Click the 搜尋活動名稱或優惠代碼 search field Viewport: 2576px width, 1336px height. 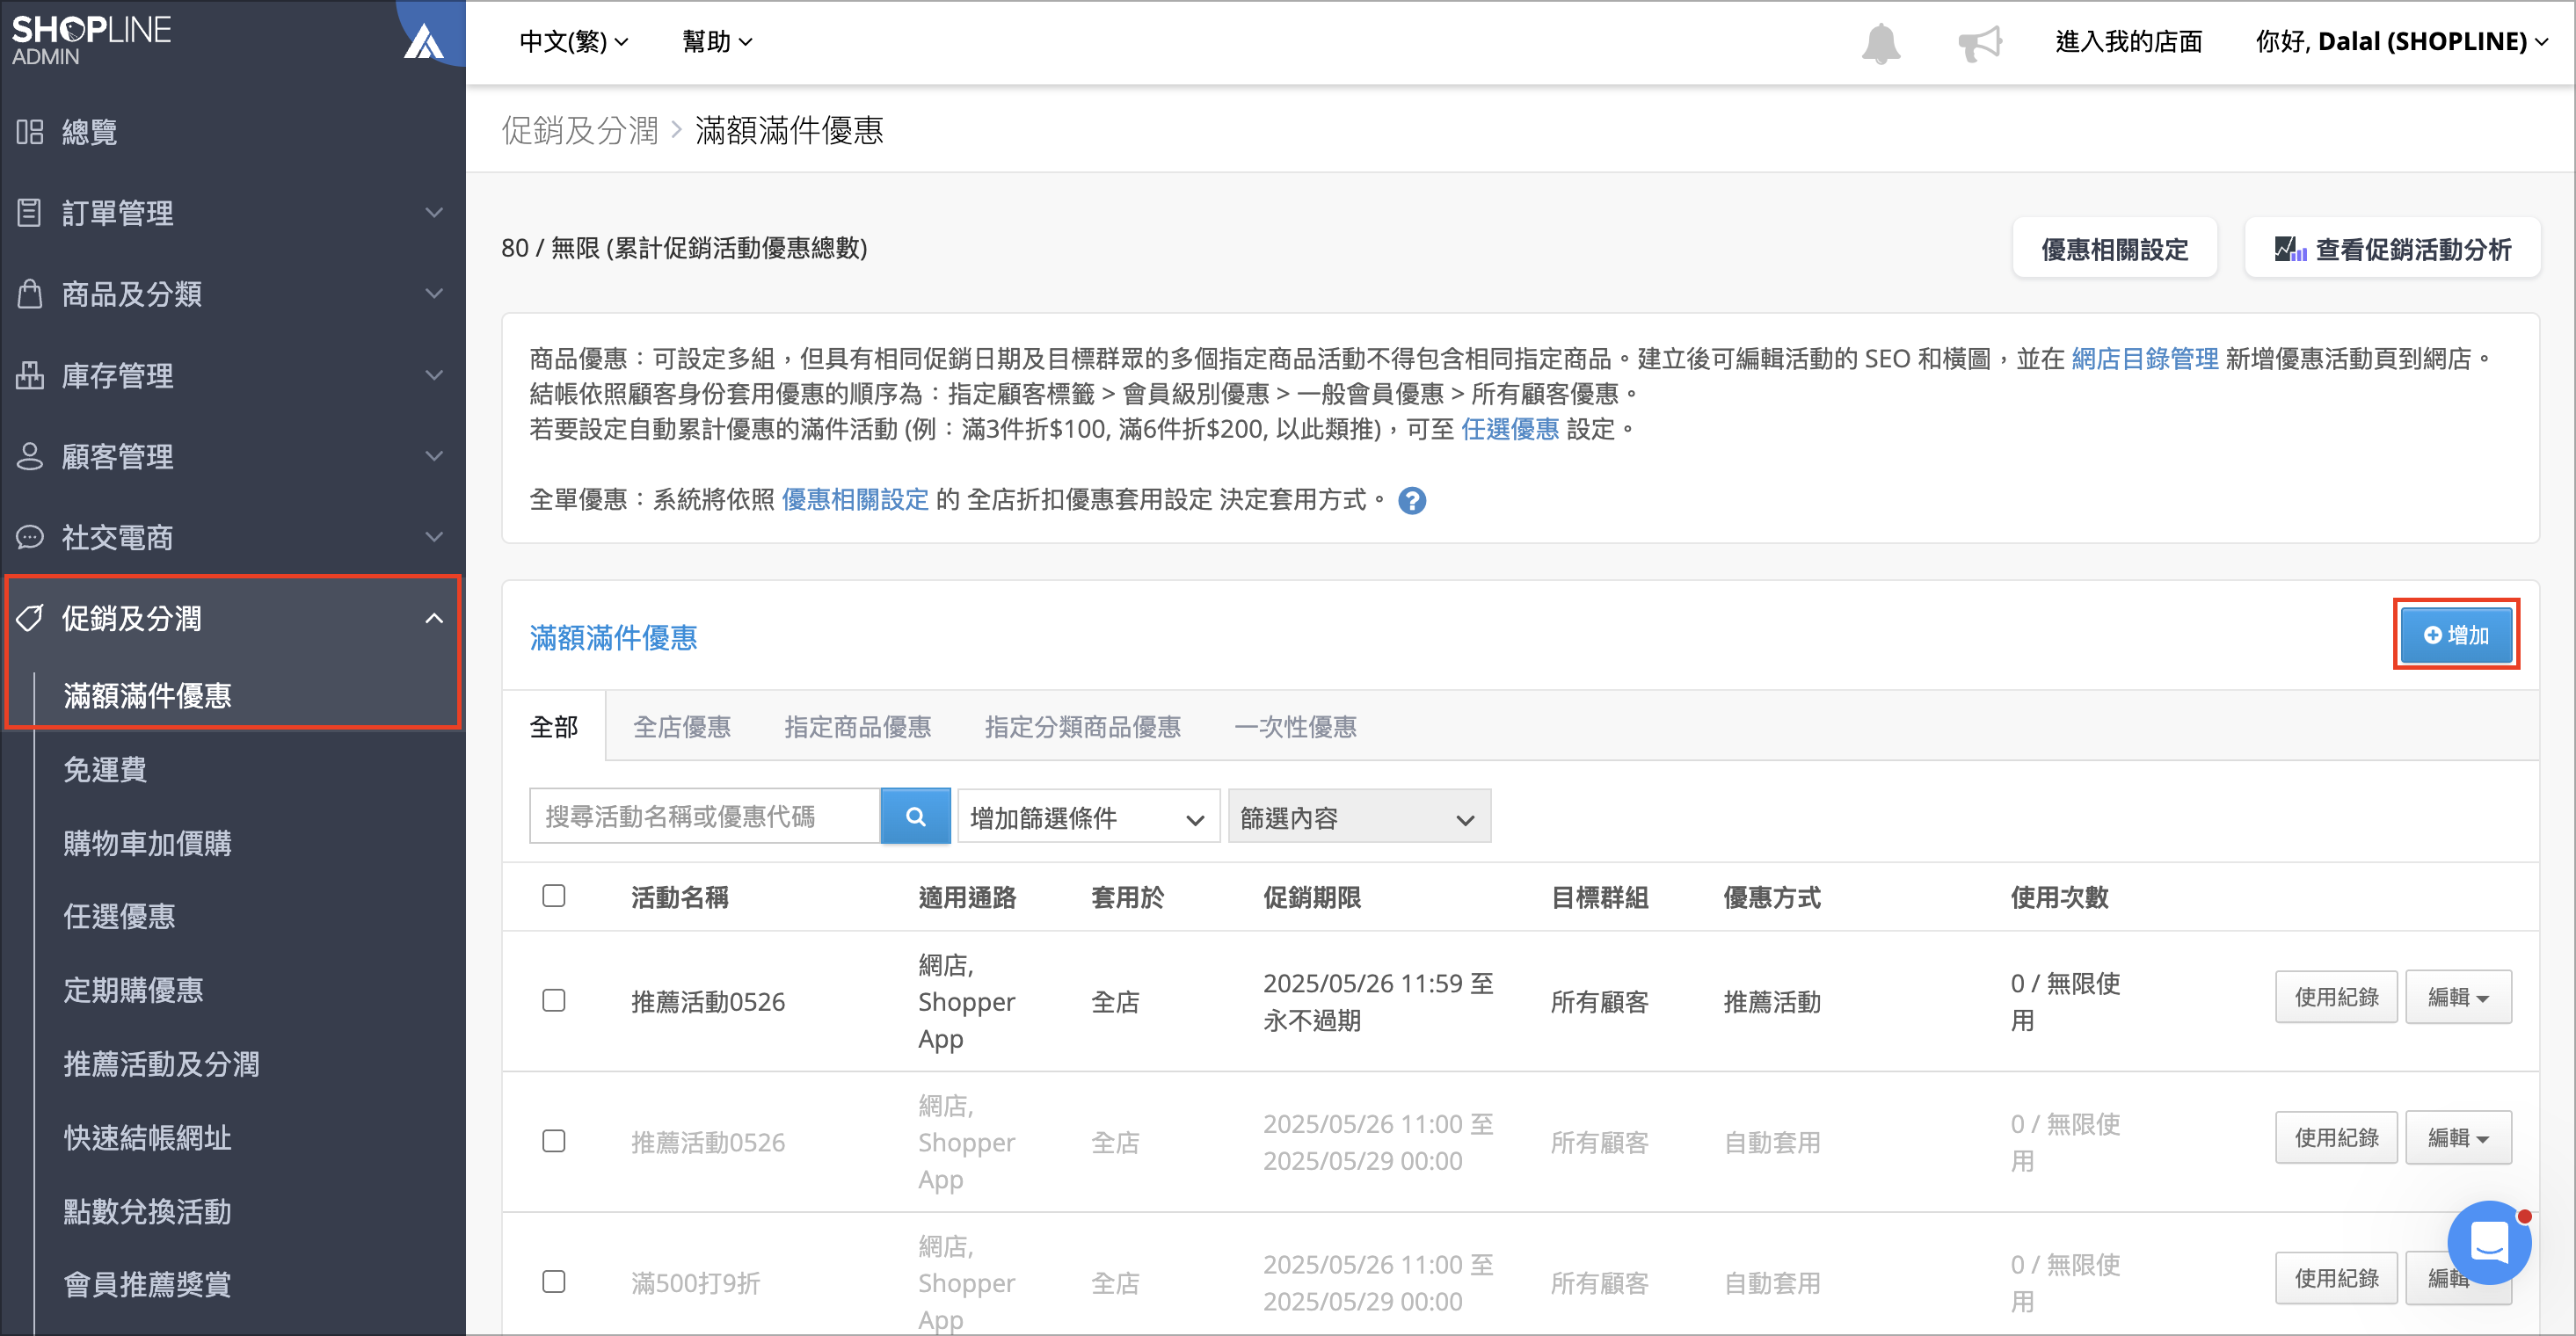click(704, 816)
